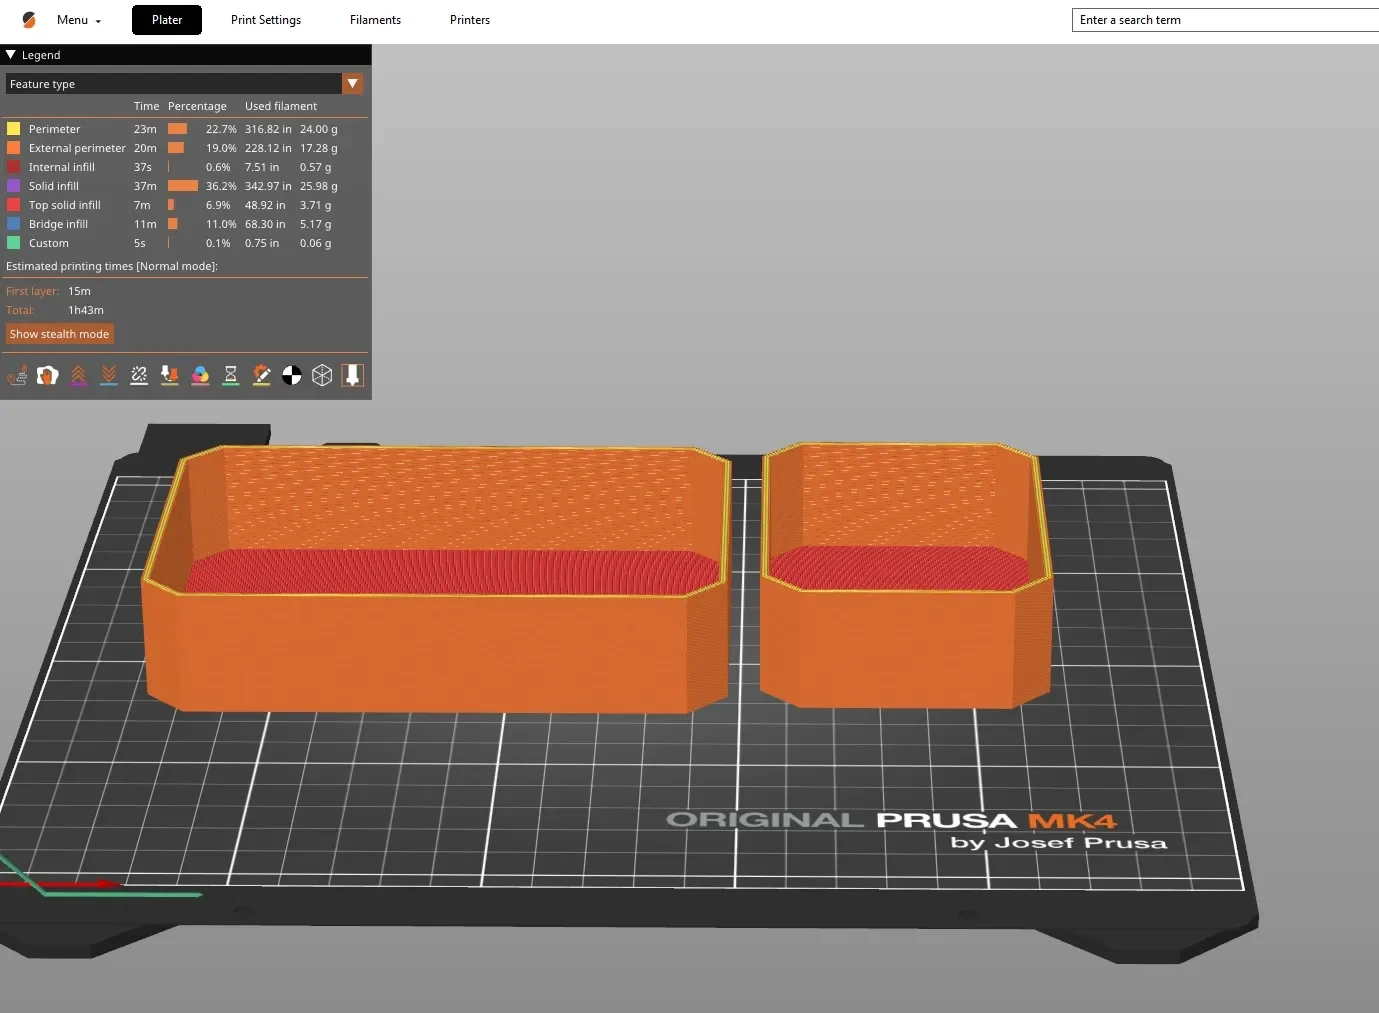Switch to Print Settings tab
The width and height of the screenshot is (1379, 1013).
[x=266, y=20]
